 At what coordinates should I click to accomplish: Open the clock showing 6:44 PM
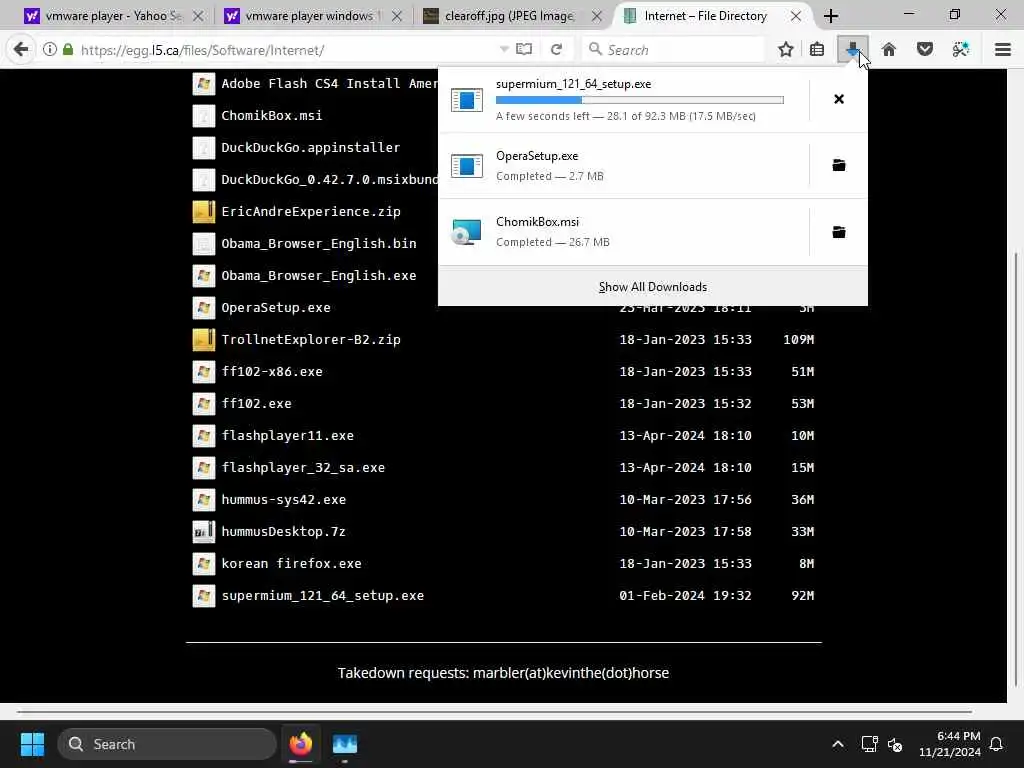950,744
